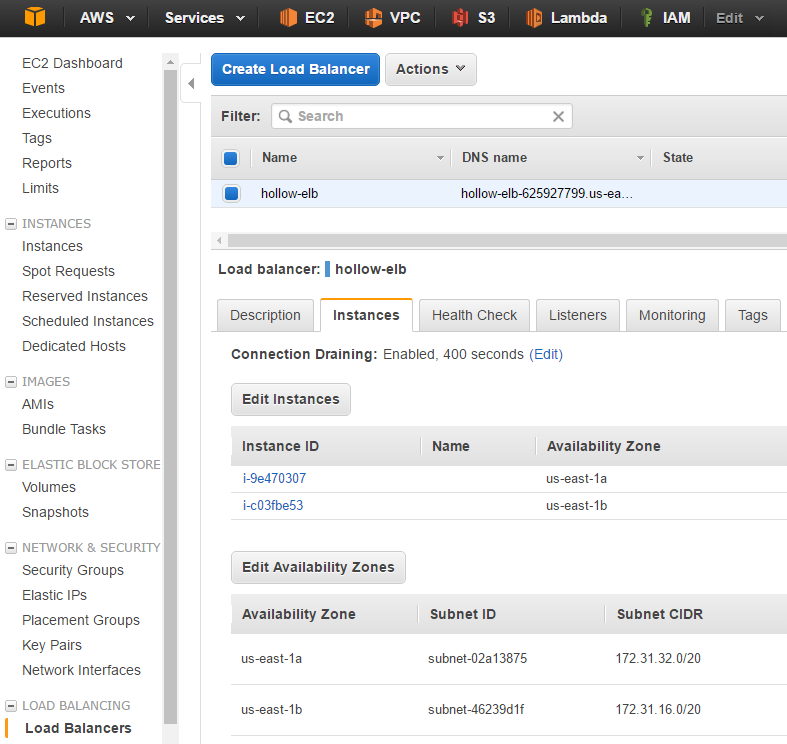Image resolution: width=787 pixels, height=744 pixels.
Task: Click the AWS cube home icon
Action: pyautogui.click(x=35, y=17)
